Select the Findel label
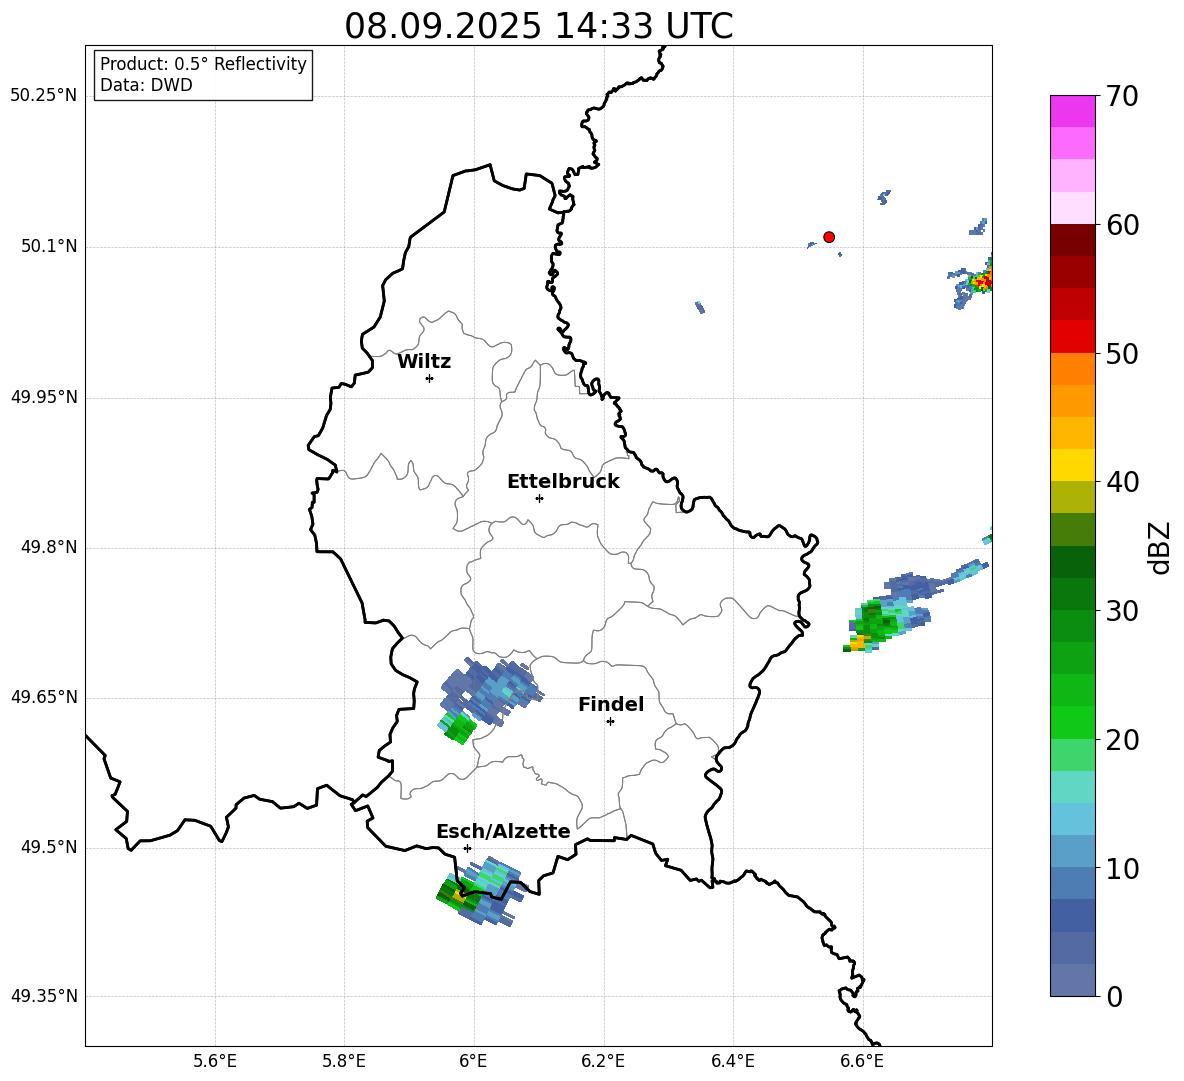The height and width of the screenshot is (1081, 1184). (611, 705)
